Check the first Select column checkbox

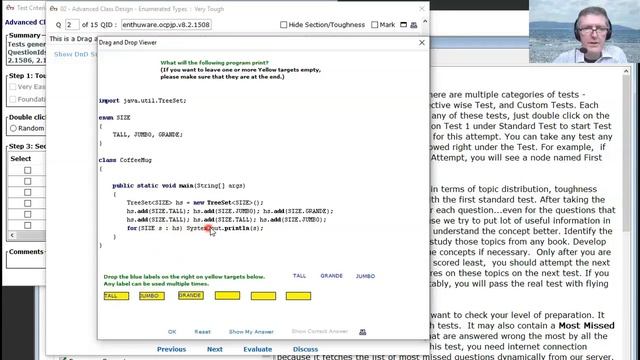27,170
